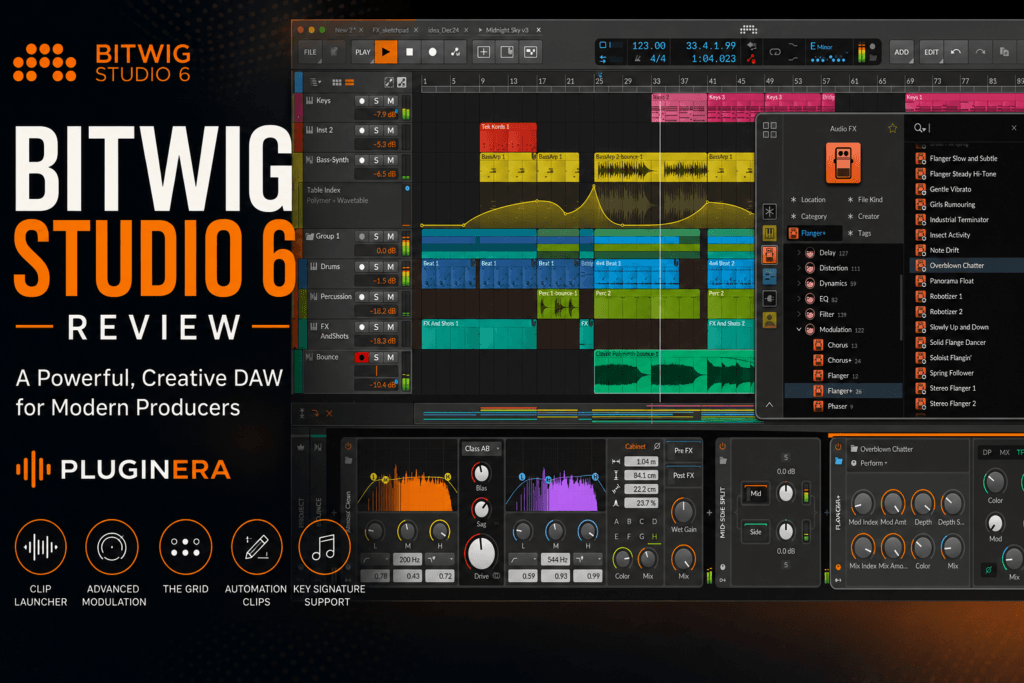Open the Bitwig dashboard dots icon

point(748,29)
